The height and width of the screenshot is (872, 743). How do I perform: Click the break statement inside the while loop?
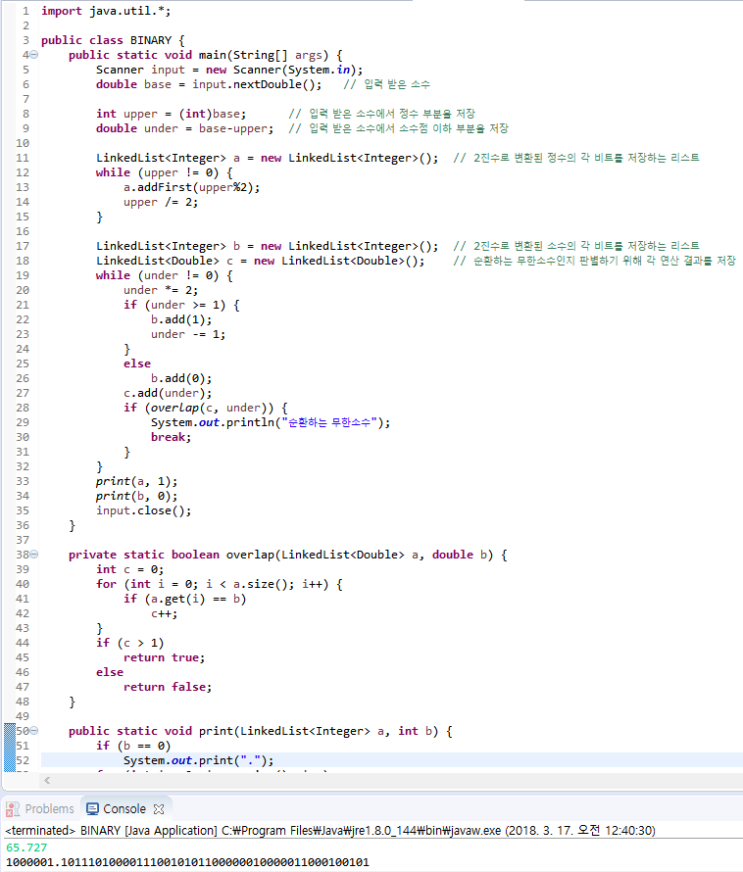[170, 437]
